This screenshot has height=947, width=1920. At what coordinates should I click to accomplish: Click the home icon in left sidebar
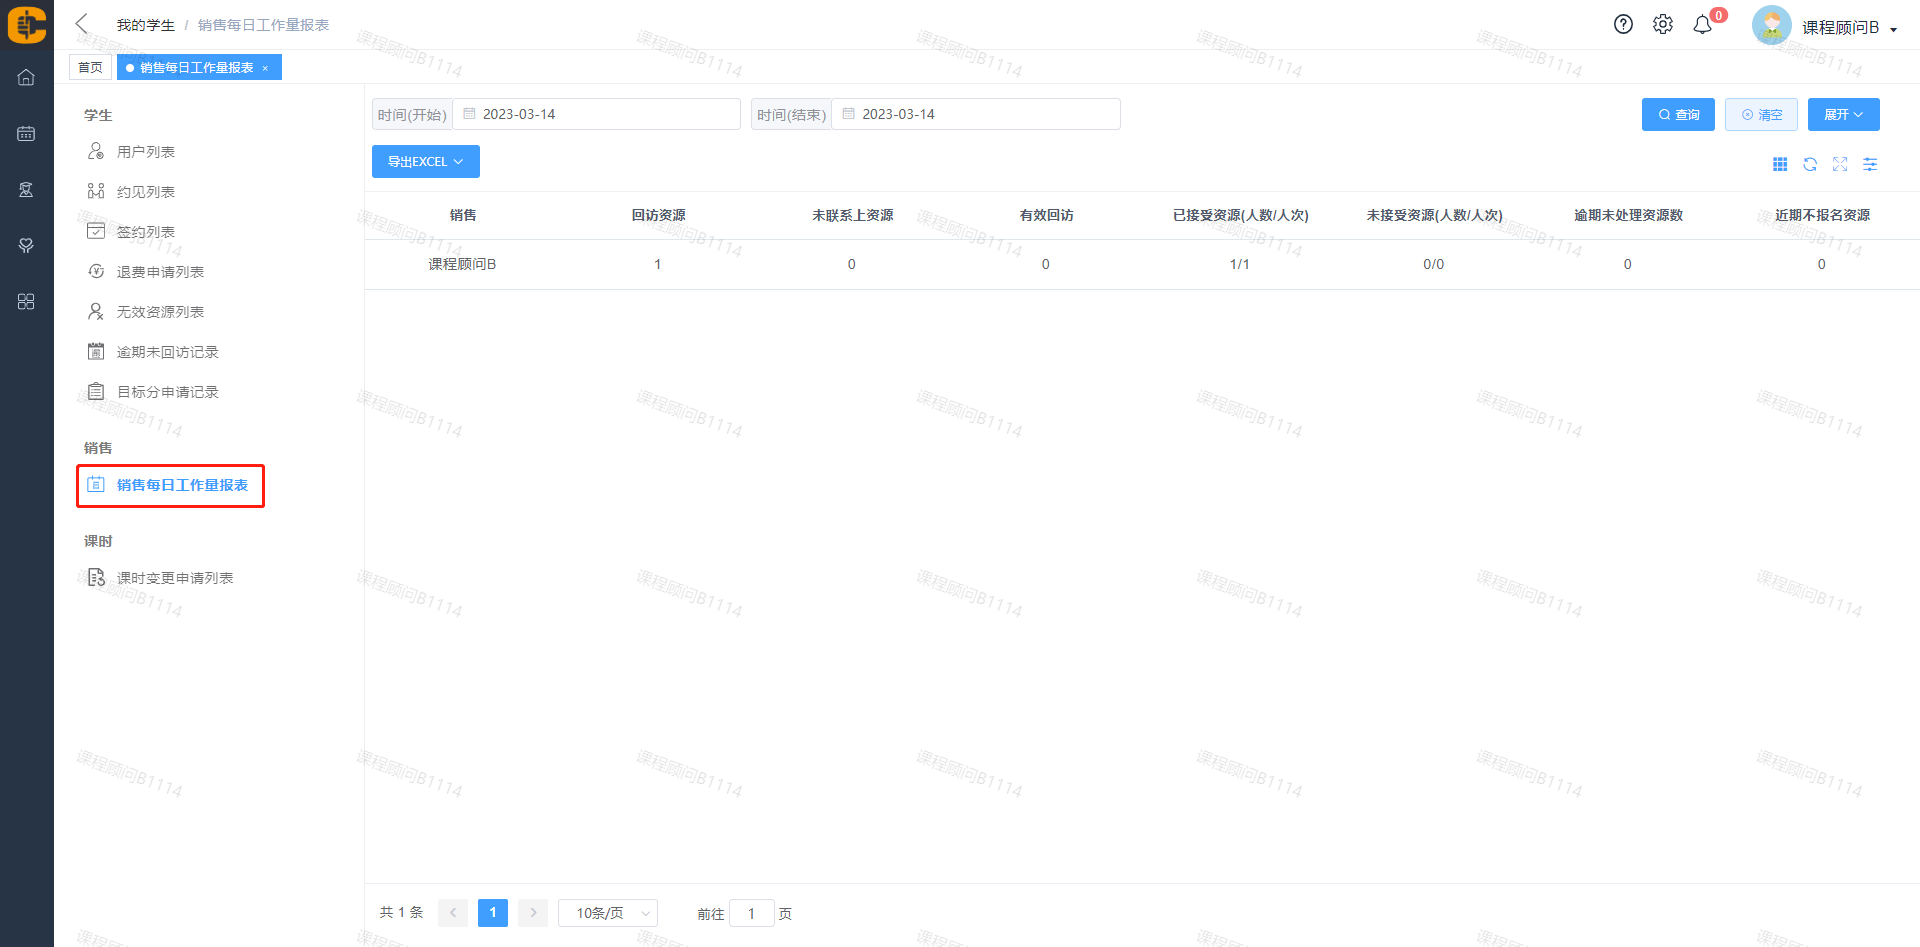click(x=26, y=77)
